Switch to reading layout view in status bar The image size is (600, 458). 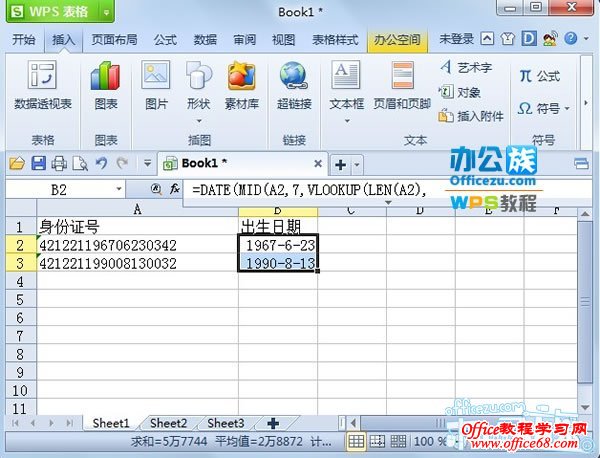(398, 442)
